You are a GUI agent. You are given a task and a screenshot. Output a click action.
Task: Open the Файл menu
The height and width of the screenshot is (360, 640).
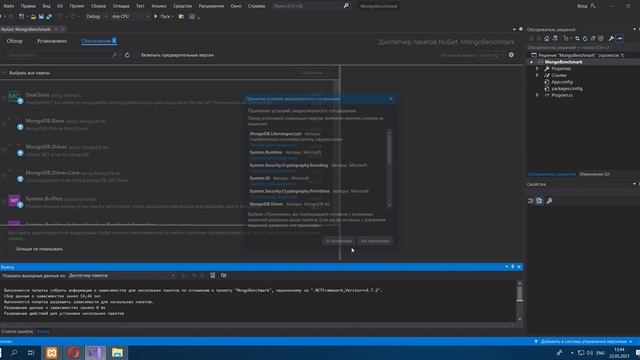(x=9, y=6)
